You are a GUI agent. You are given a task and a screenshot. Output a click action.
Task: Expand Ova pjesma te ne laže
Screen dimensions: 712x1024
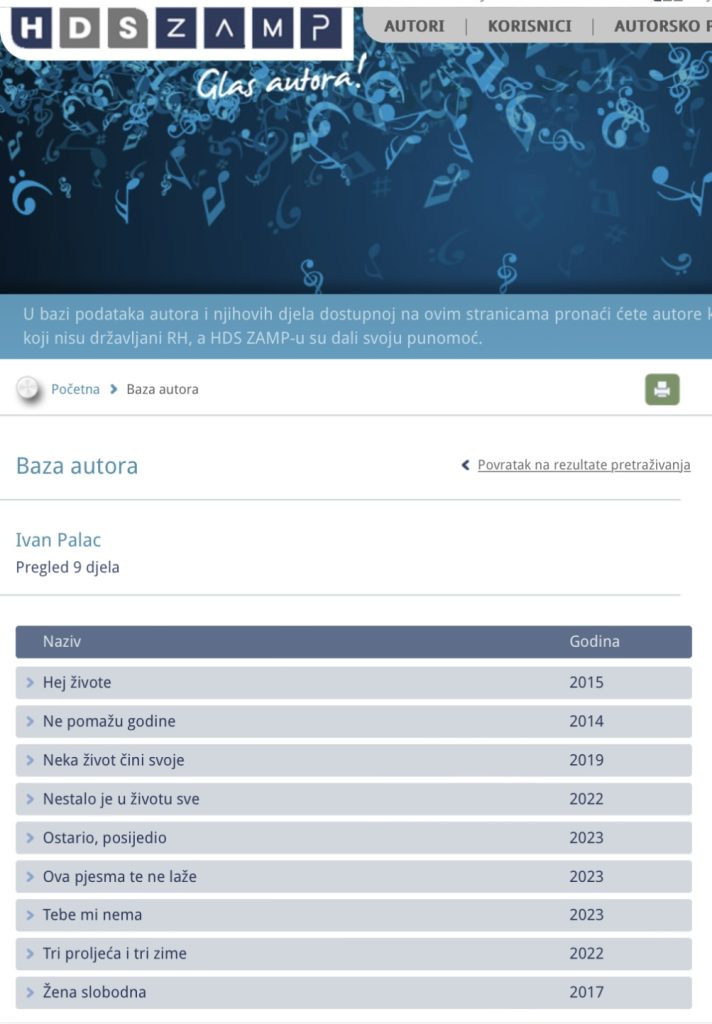353,876
